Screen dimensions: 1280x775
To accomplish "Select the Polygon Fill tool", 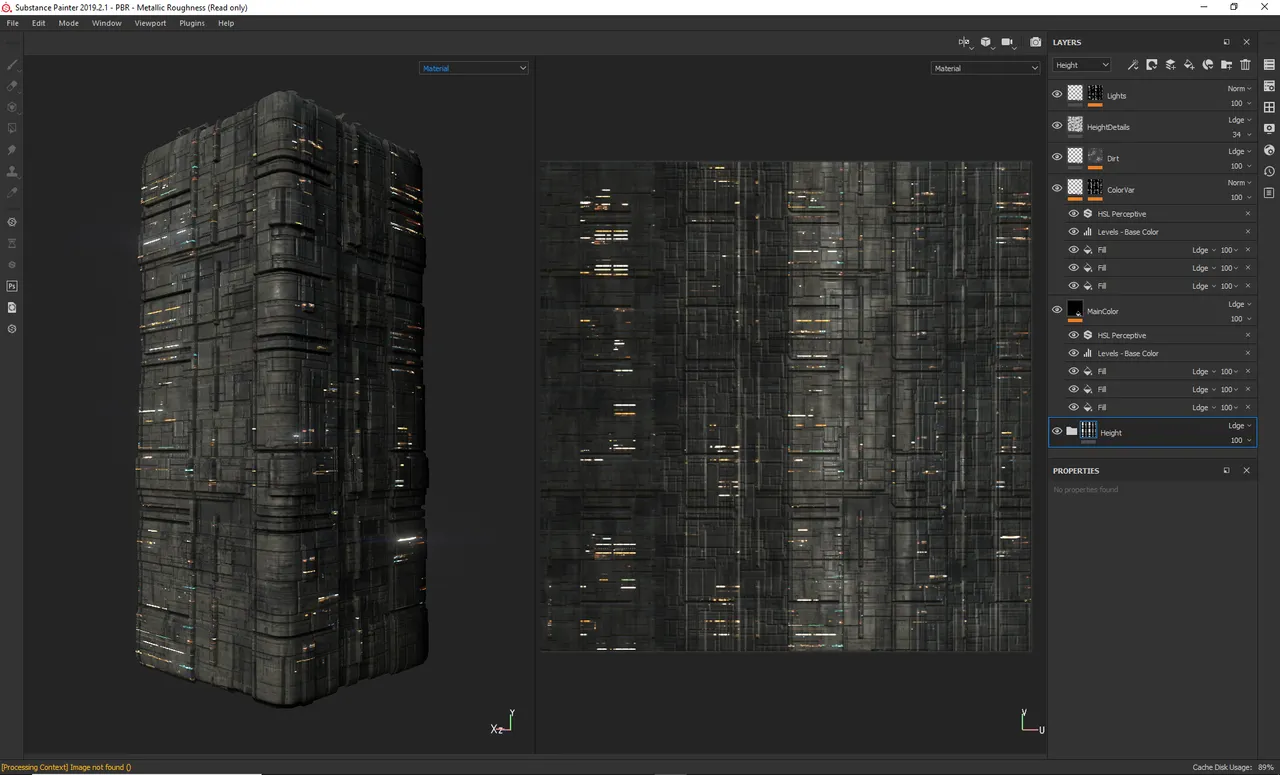I will (x=12, y=128).
